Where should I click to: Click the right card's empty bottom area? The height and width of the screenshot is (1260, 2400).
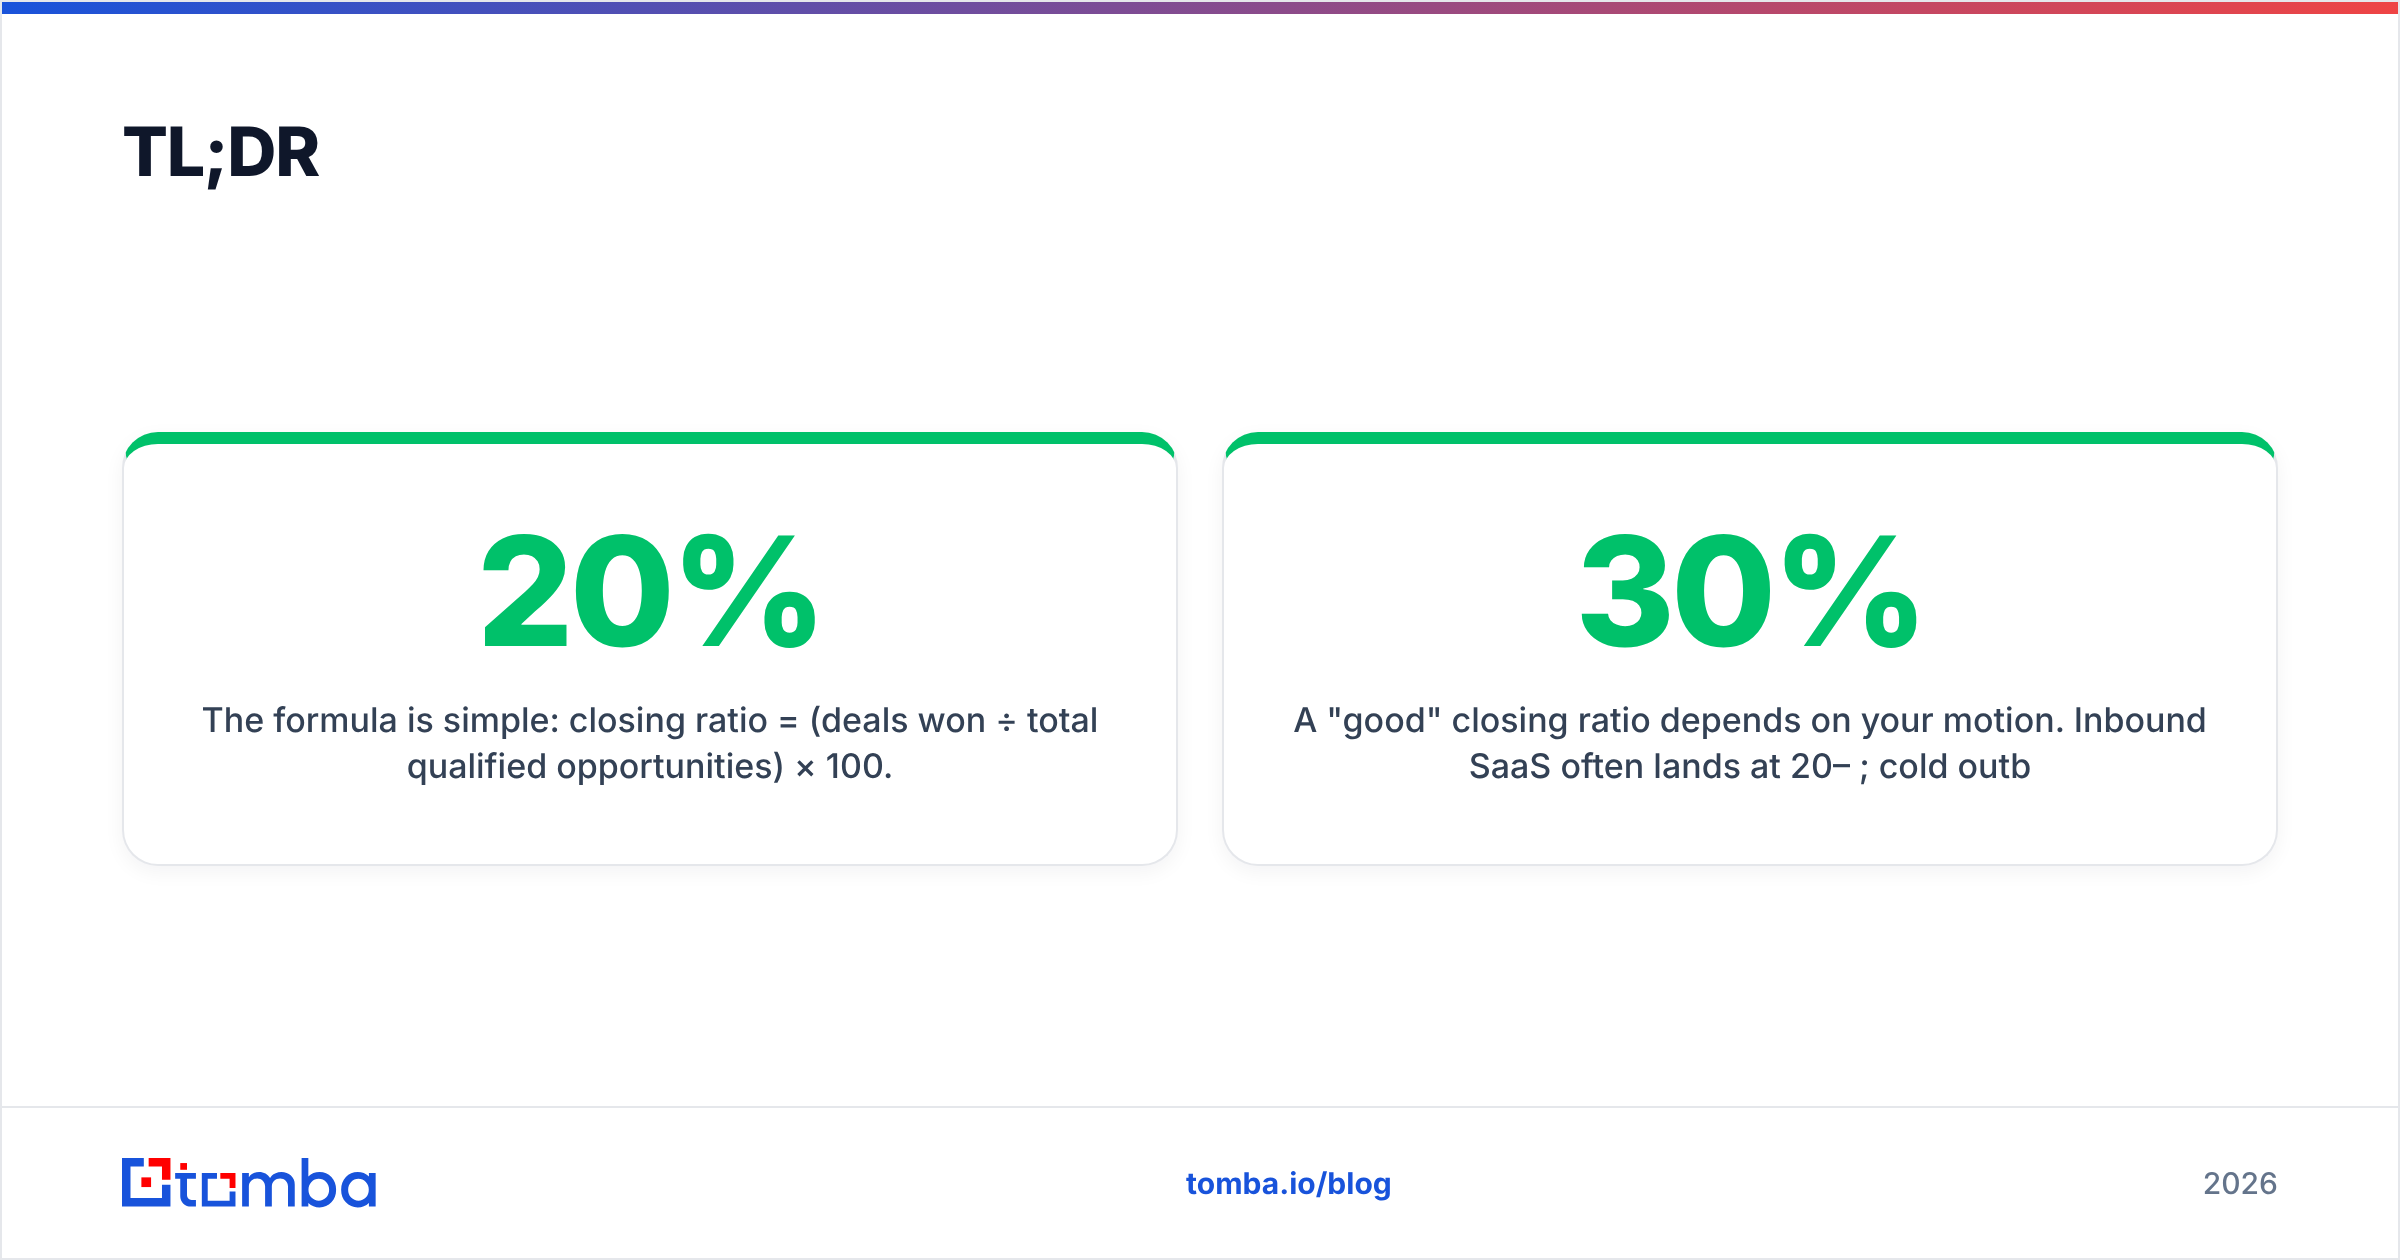coord(1750,826)
